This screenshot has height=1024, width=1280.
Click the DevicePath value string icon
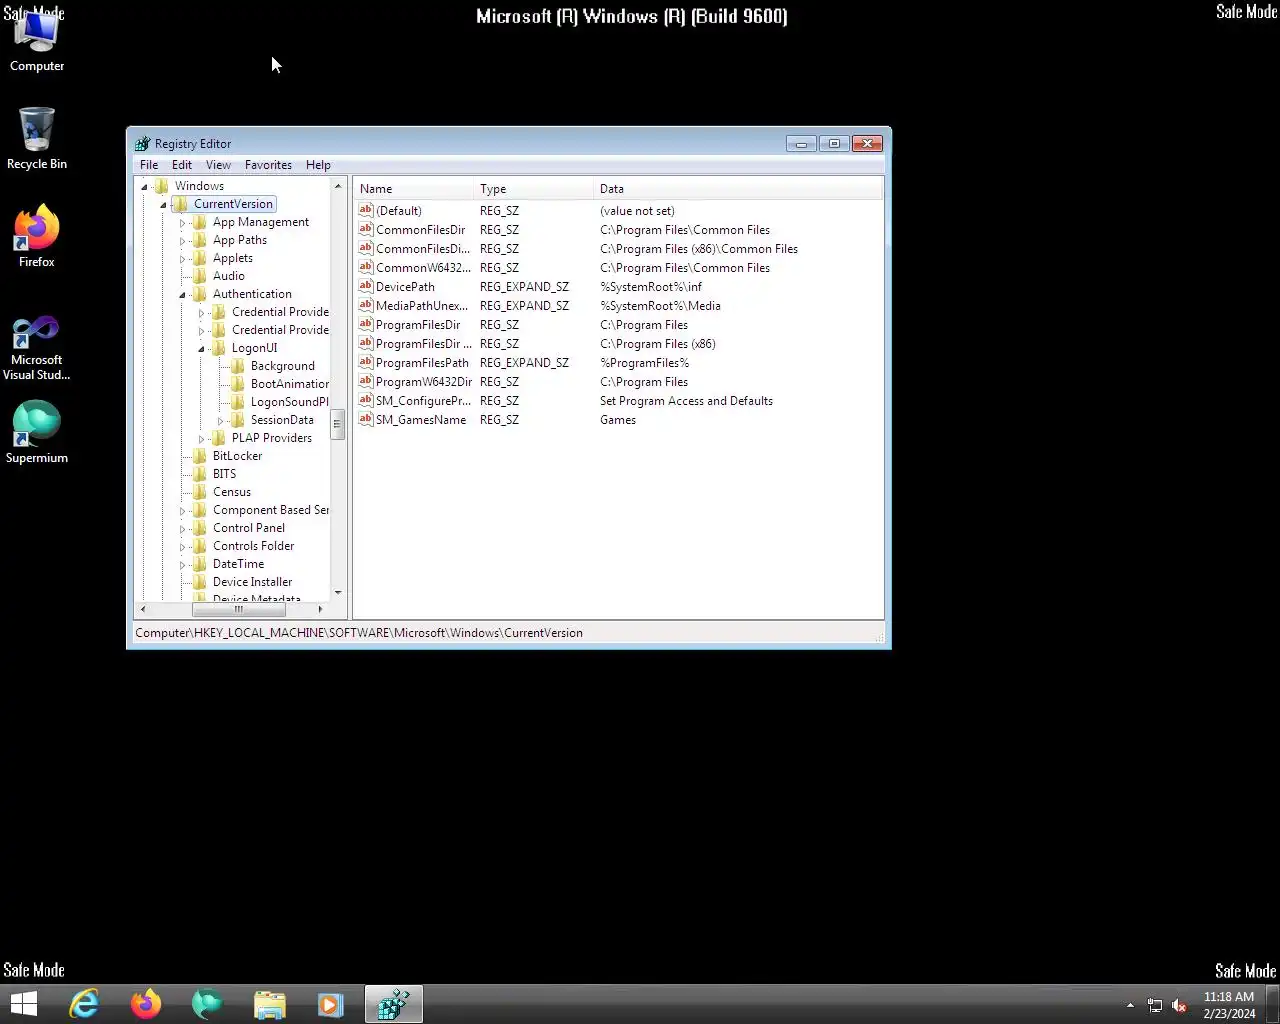pyautogui.click(x=366, y=287)
